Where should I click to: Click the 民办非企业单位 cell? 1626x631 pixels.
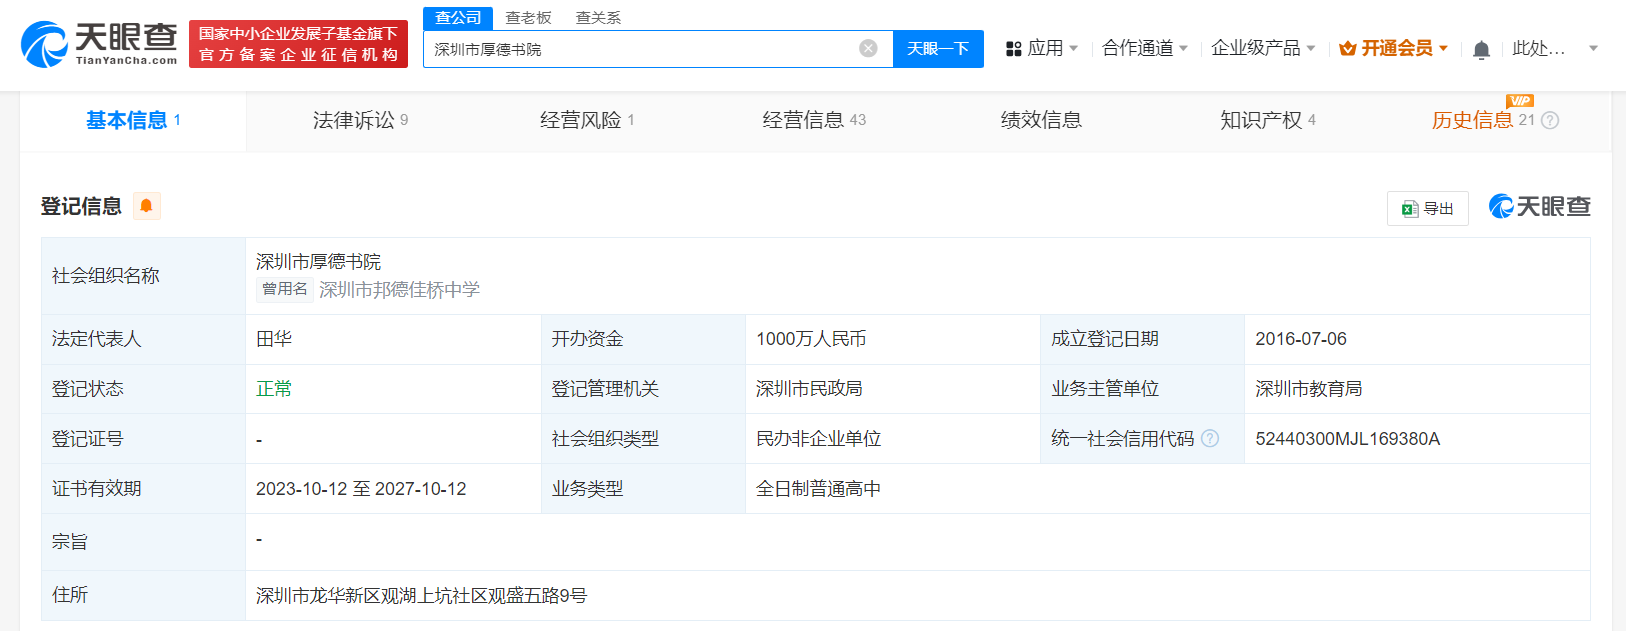tap(818, 439)
